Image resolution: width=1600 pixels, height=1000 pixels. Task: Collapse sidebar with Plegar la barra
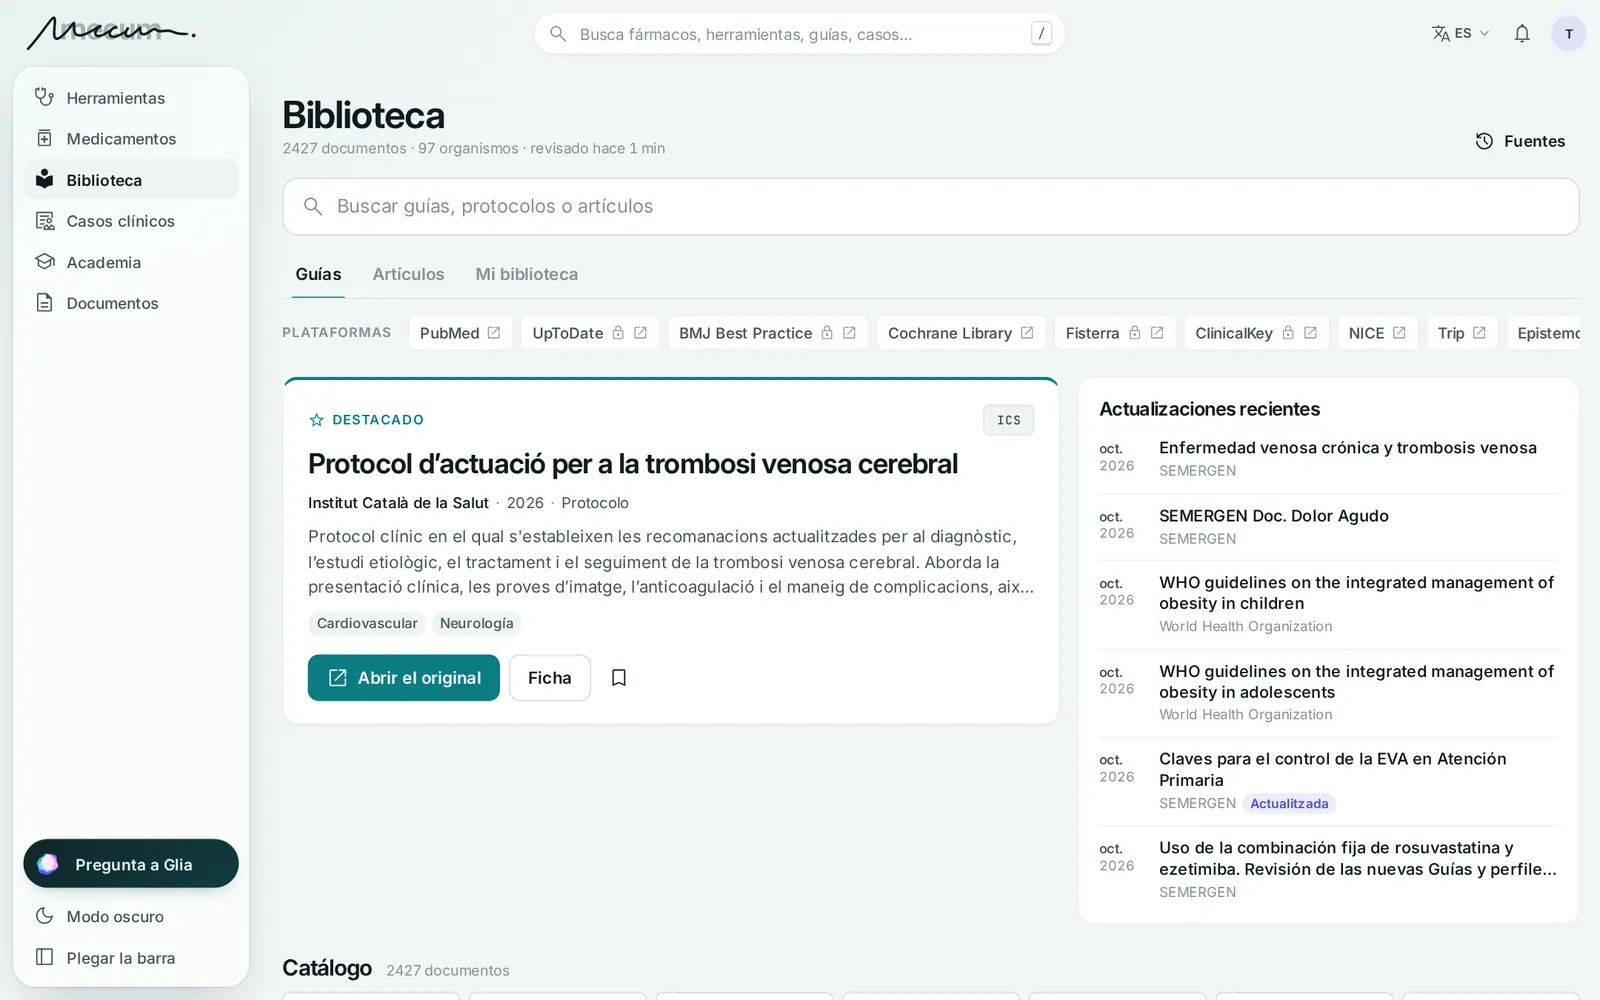(x=131, y=958)
